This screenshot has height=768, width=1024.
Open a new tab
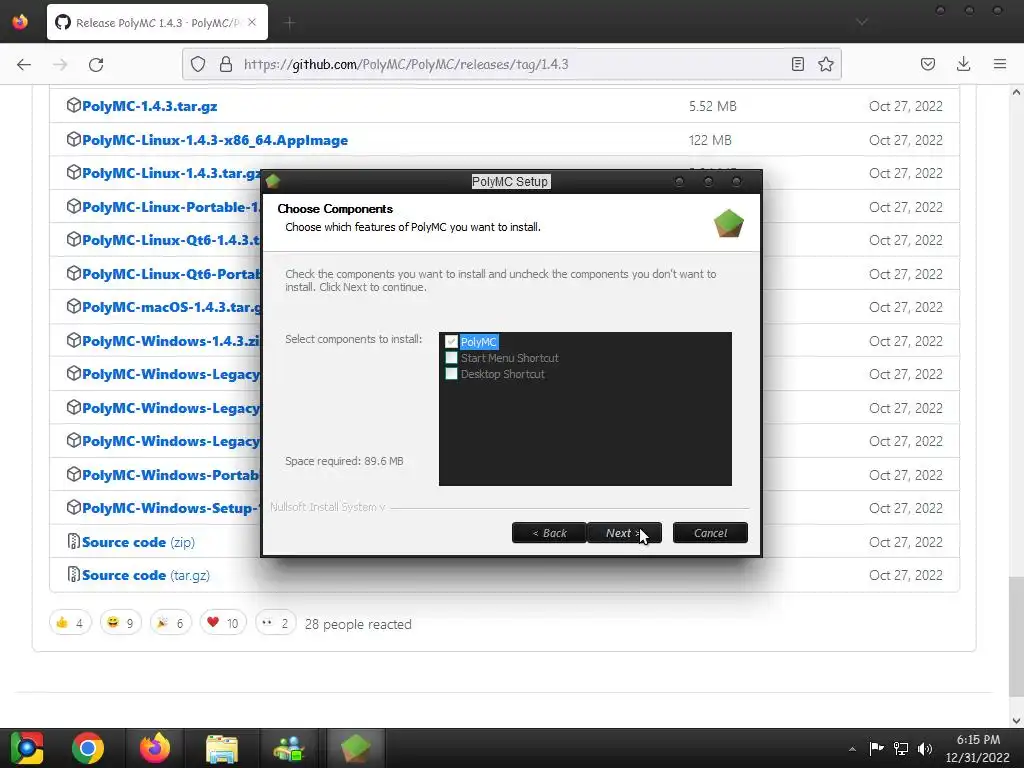289,23
